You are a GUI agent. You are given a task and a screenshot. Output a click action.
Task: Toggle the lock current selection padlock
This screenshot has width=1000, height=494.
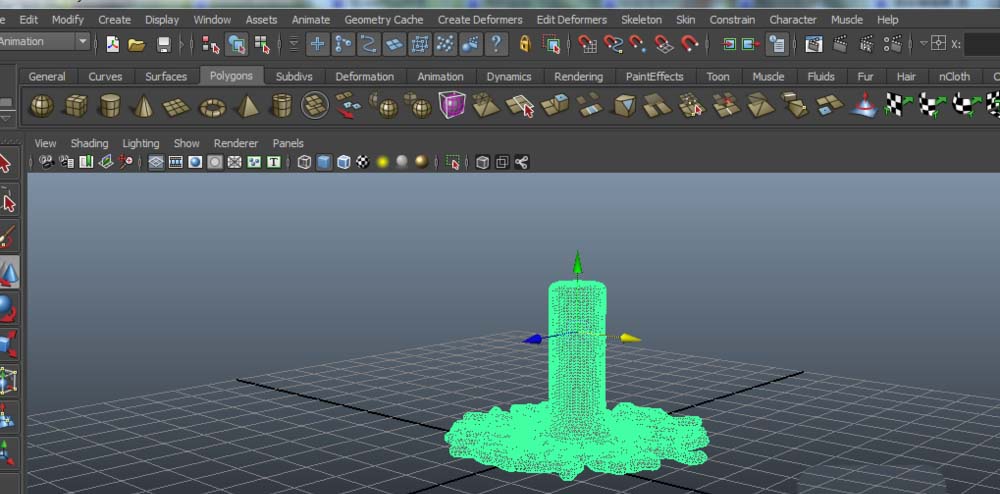pos(524,44)
